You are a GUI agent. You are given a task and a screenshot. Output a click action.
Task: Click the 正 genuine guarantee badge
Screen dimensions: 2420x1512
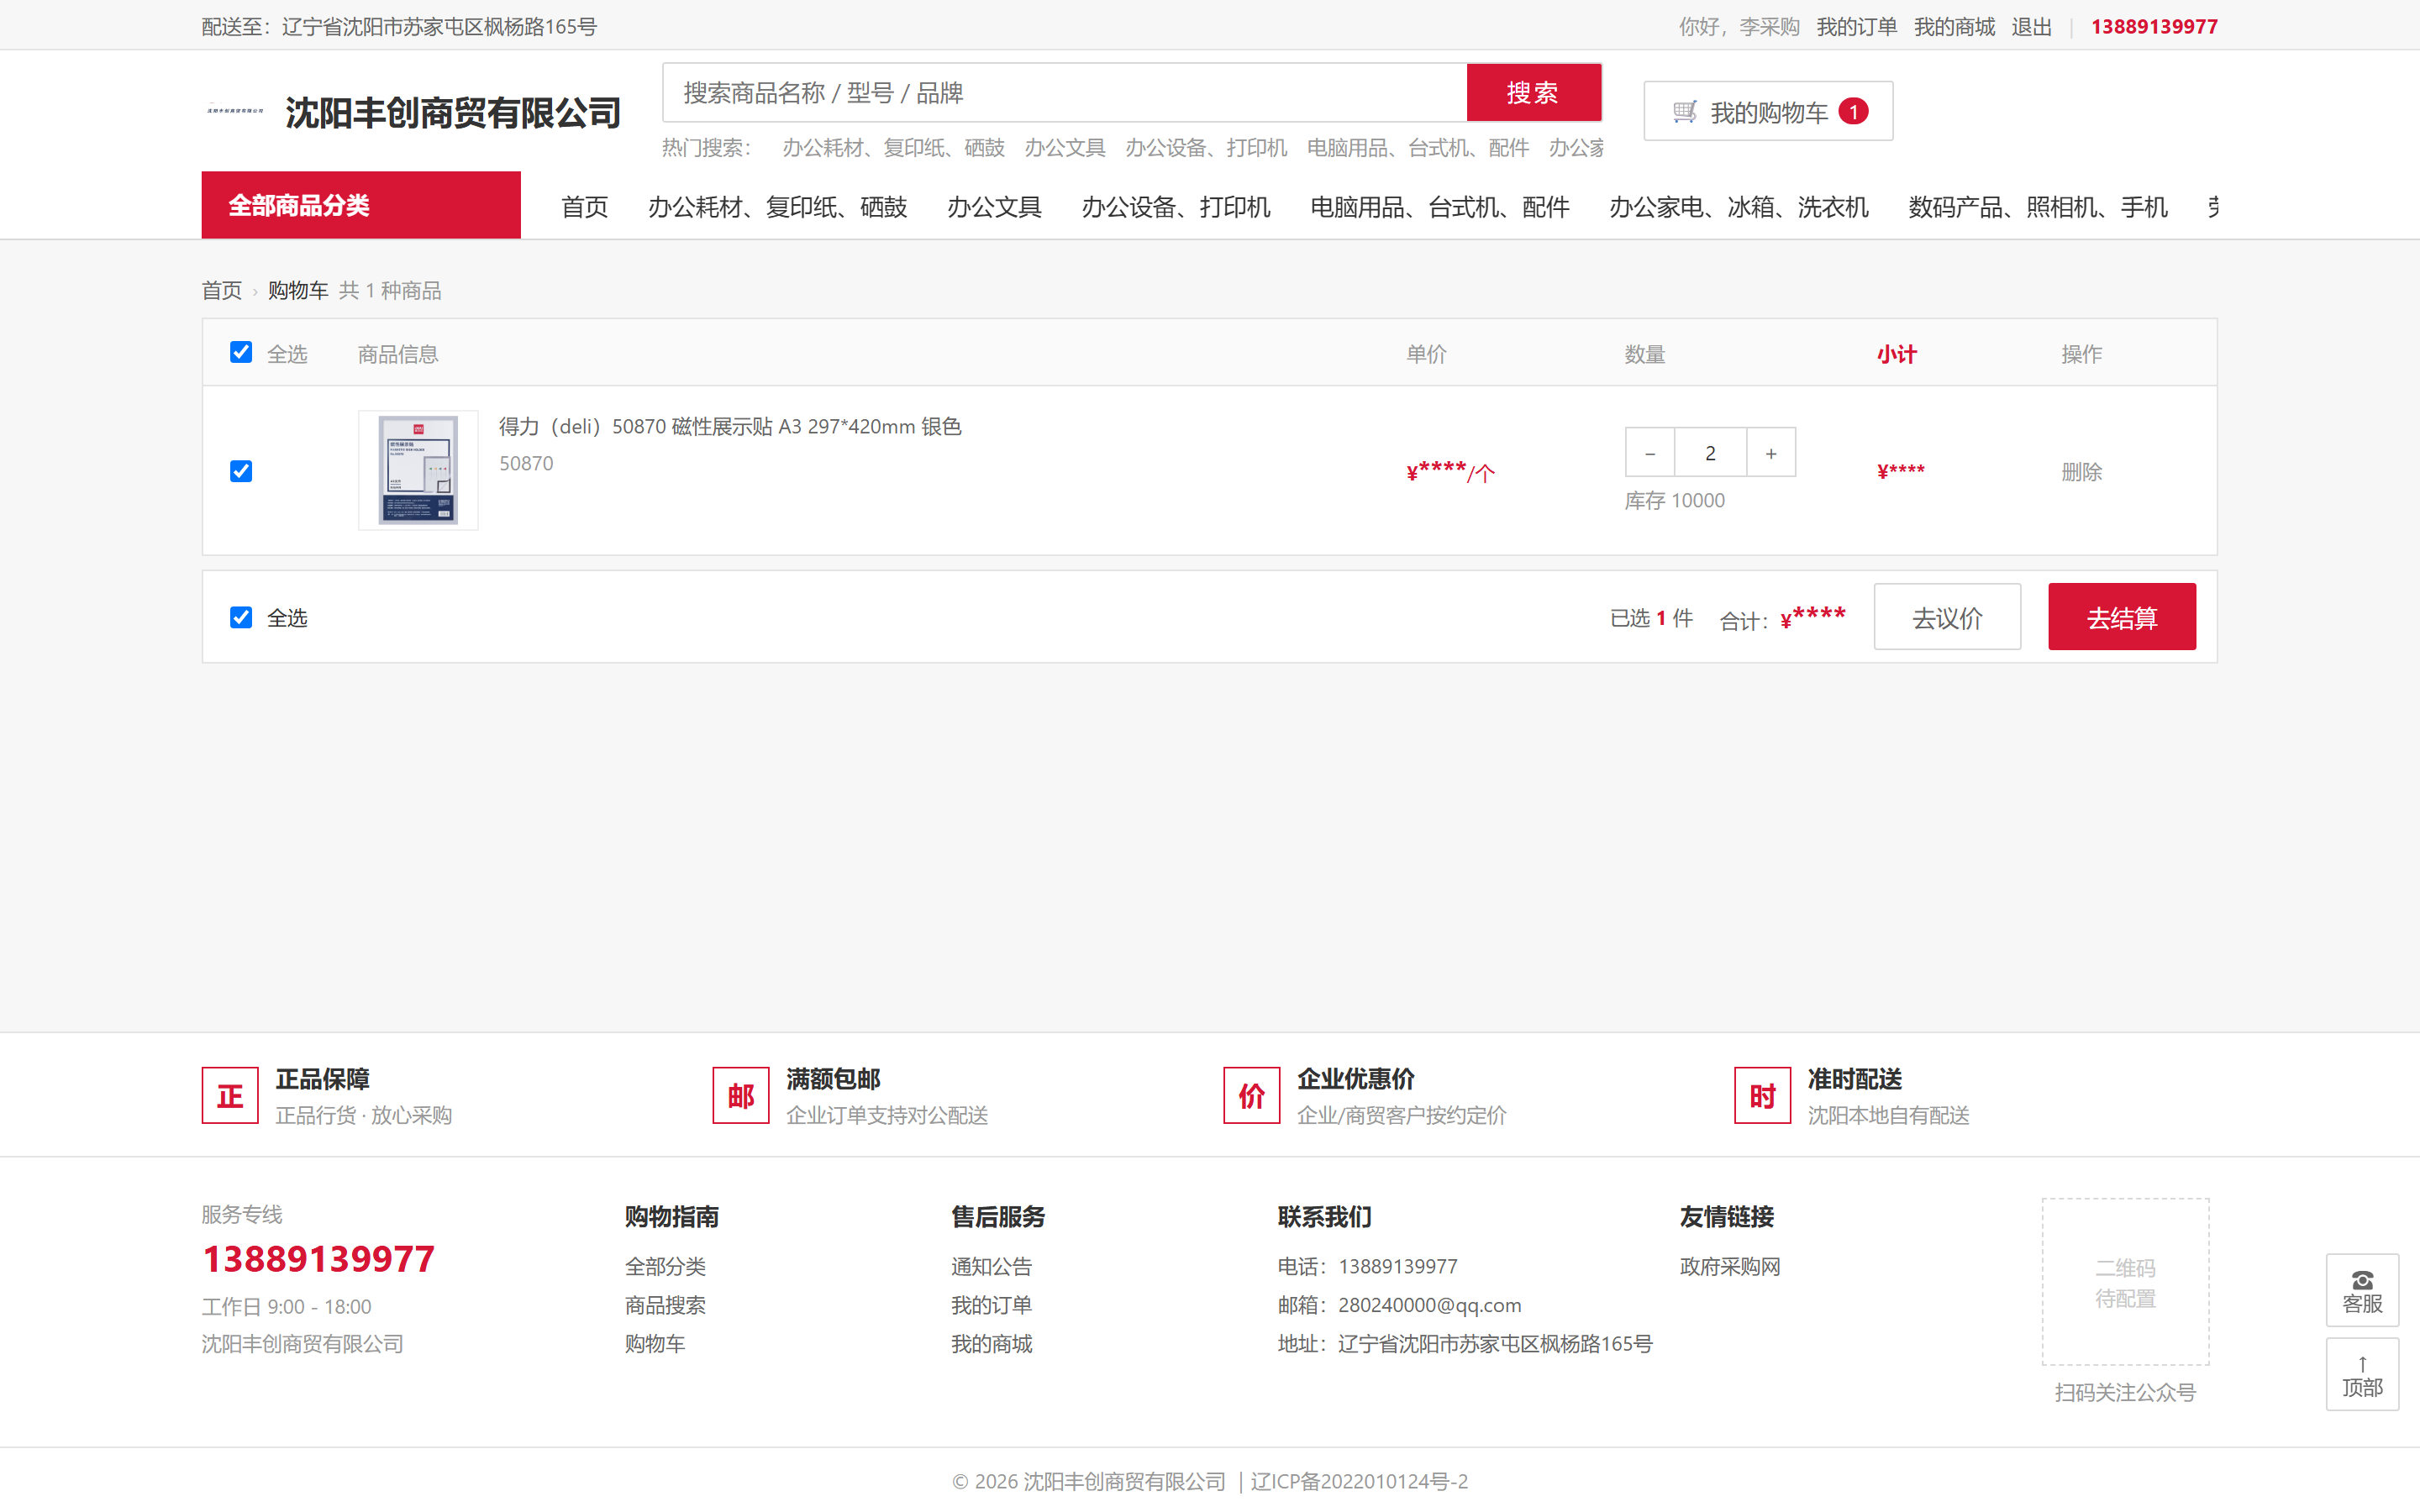[x=230, y=1096]
